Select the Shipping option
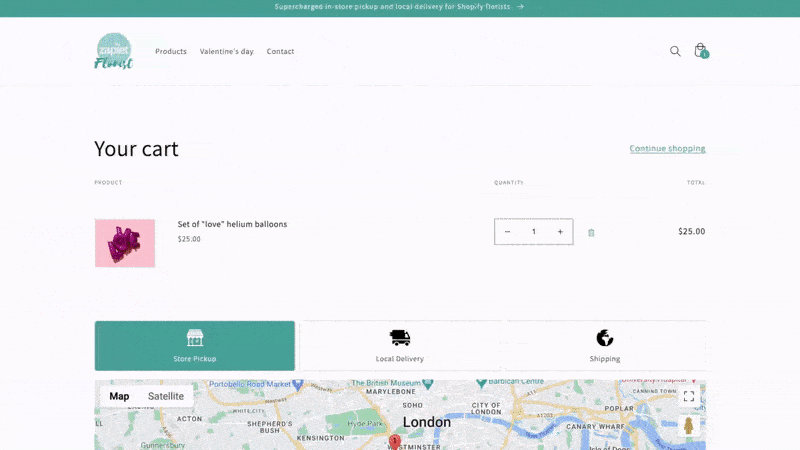Viewport: 800px width, 450px height. (x=605, y=345)
